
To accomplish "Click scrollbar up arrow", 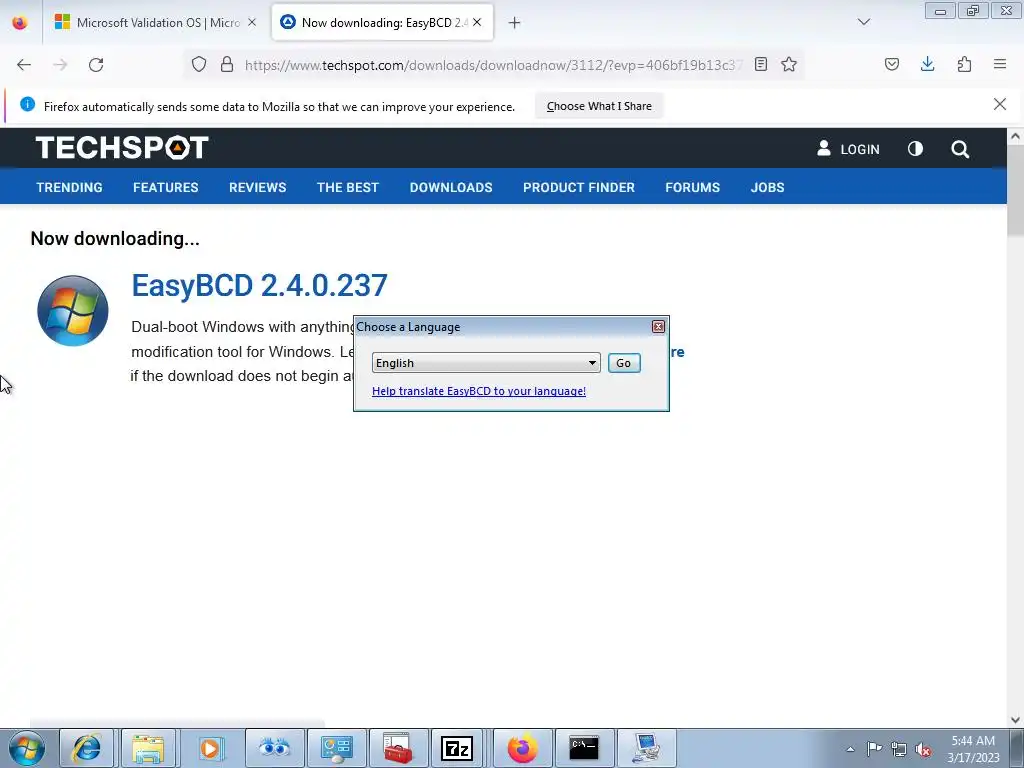I will [x=1015, y=136].
